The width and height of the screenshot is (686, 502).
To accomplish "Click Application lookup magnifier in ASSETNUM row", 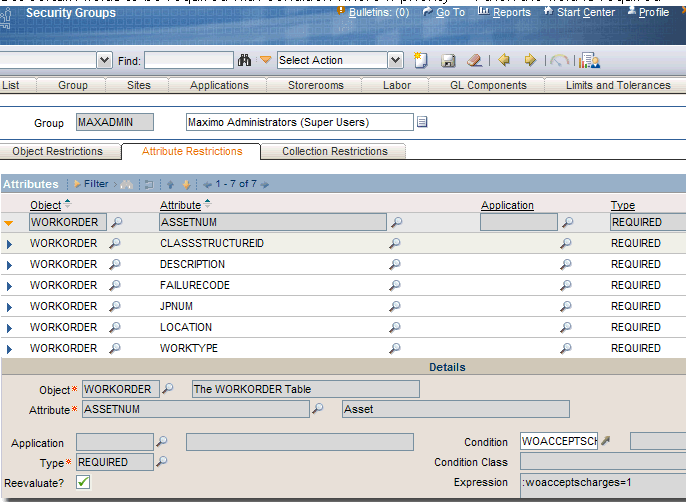I will (x=567, y=222).
